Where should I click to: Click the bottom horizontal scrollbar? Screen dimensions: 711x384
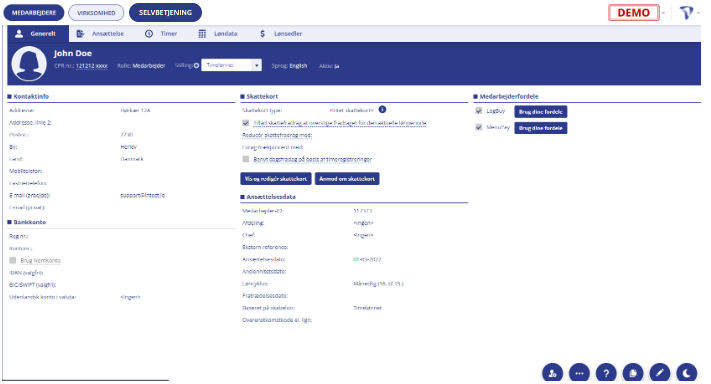click(86, 380)
